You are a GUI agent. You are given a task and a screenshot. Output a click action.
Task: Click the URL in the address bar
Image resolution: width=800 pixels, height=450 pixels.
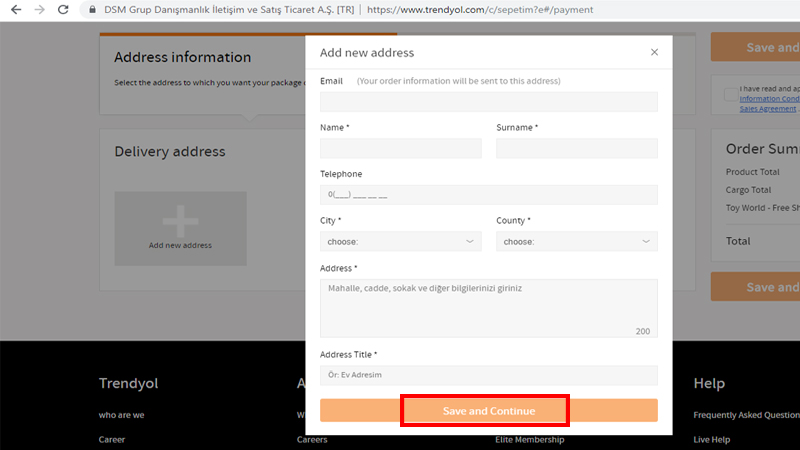(480, 10)
